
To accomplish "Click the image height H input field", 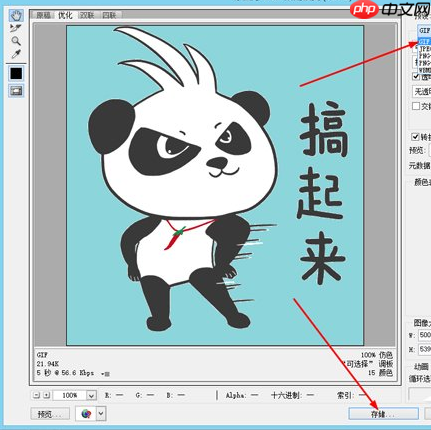I will click(425, 349).
